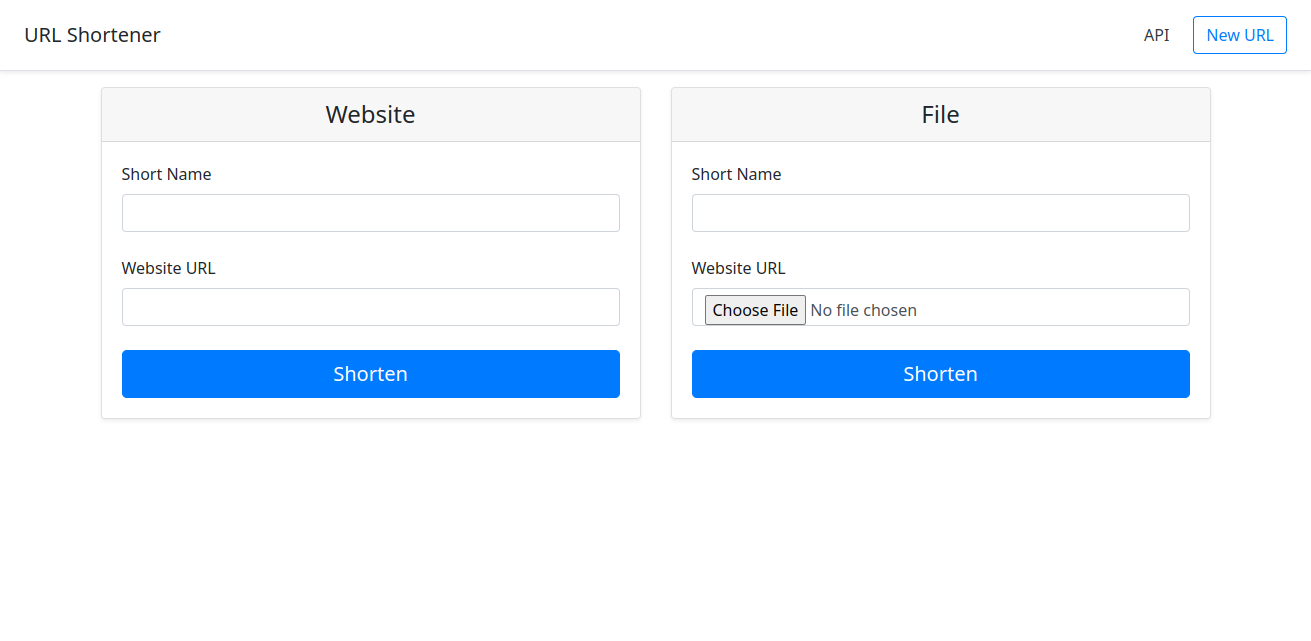Click Shorten in the Website card

(x=371, y=374)
